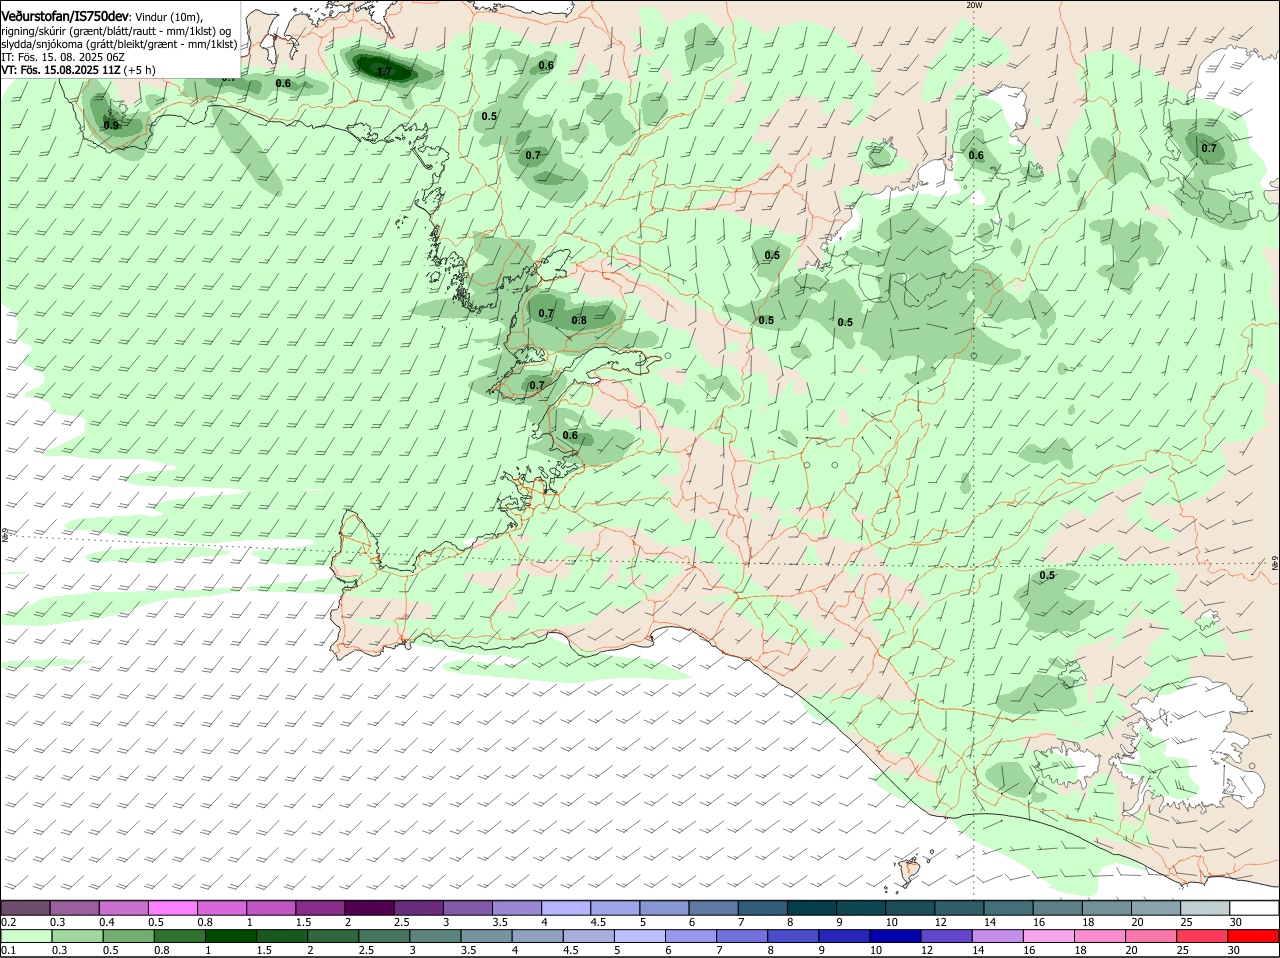Select the bottom-row legend swatch between 0.5 and 0.8
The width and height of the screenshot is (1280, 958).
tap(128, 936)
